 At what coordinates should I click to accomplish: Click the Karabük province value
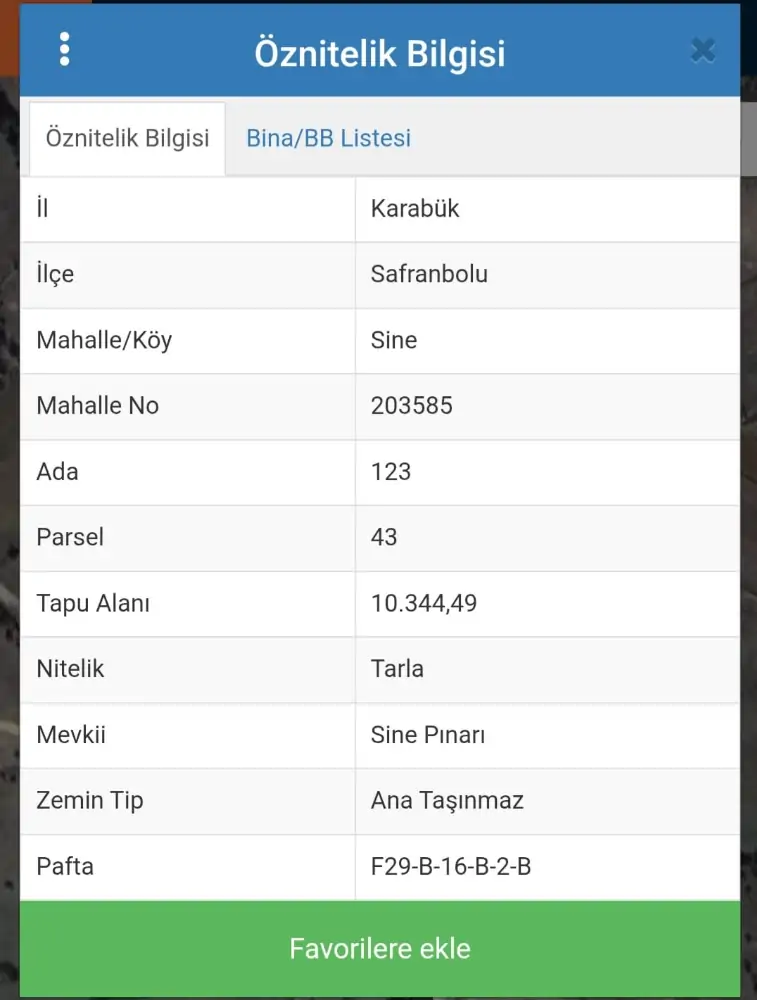pyautogui.click(x=415, y=209)
